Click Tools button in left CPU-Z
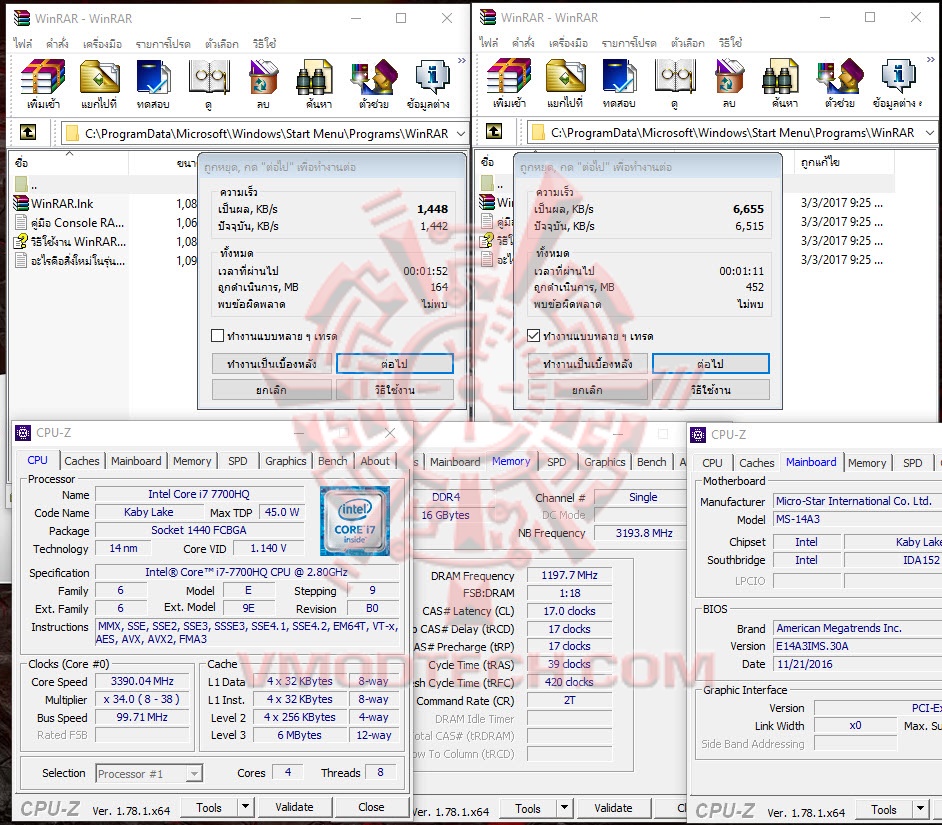942x825 pixels. click(x=209, y=807)
